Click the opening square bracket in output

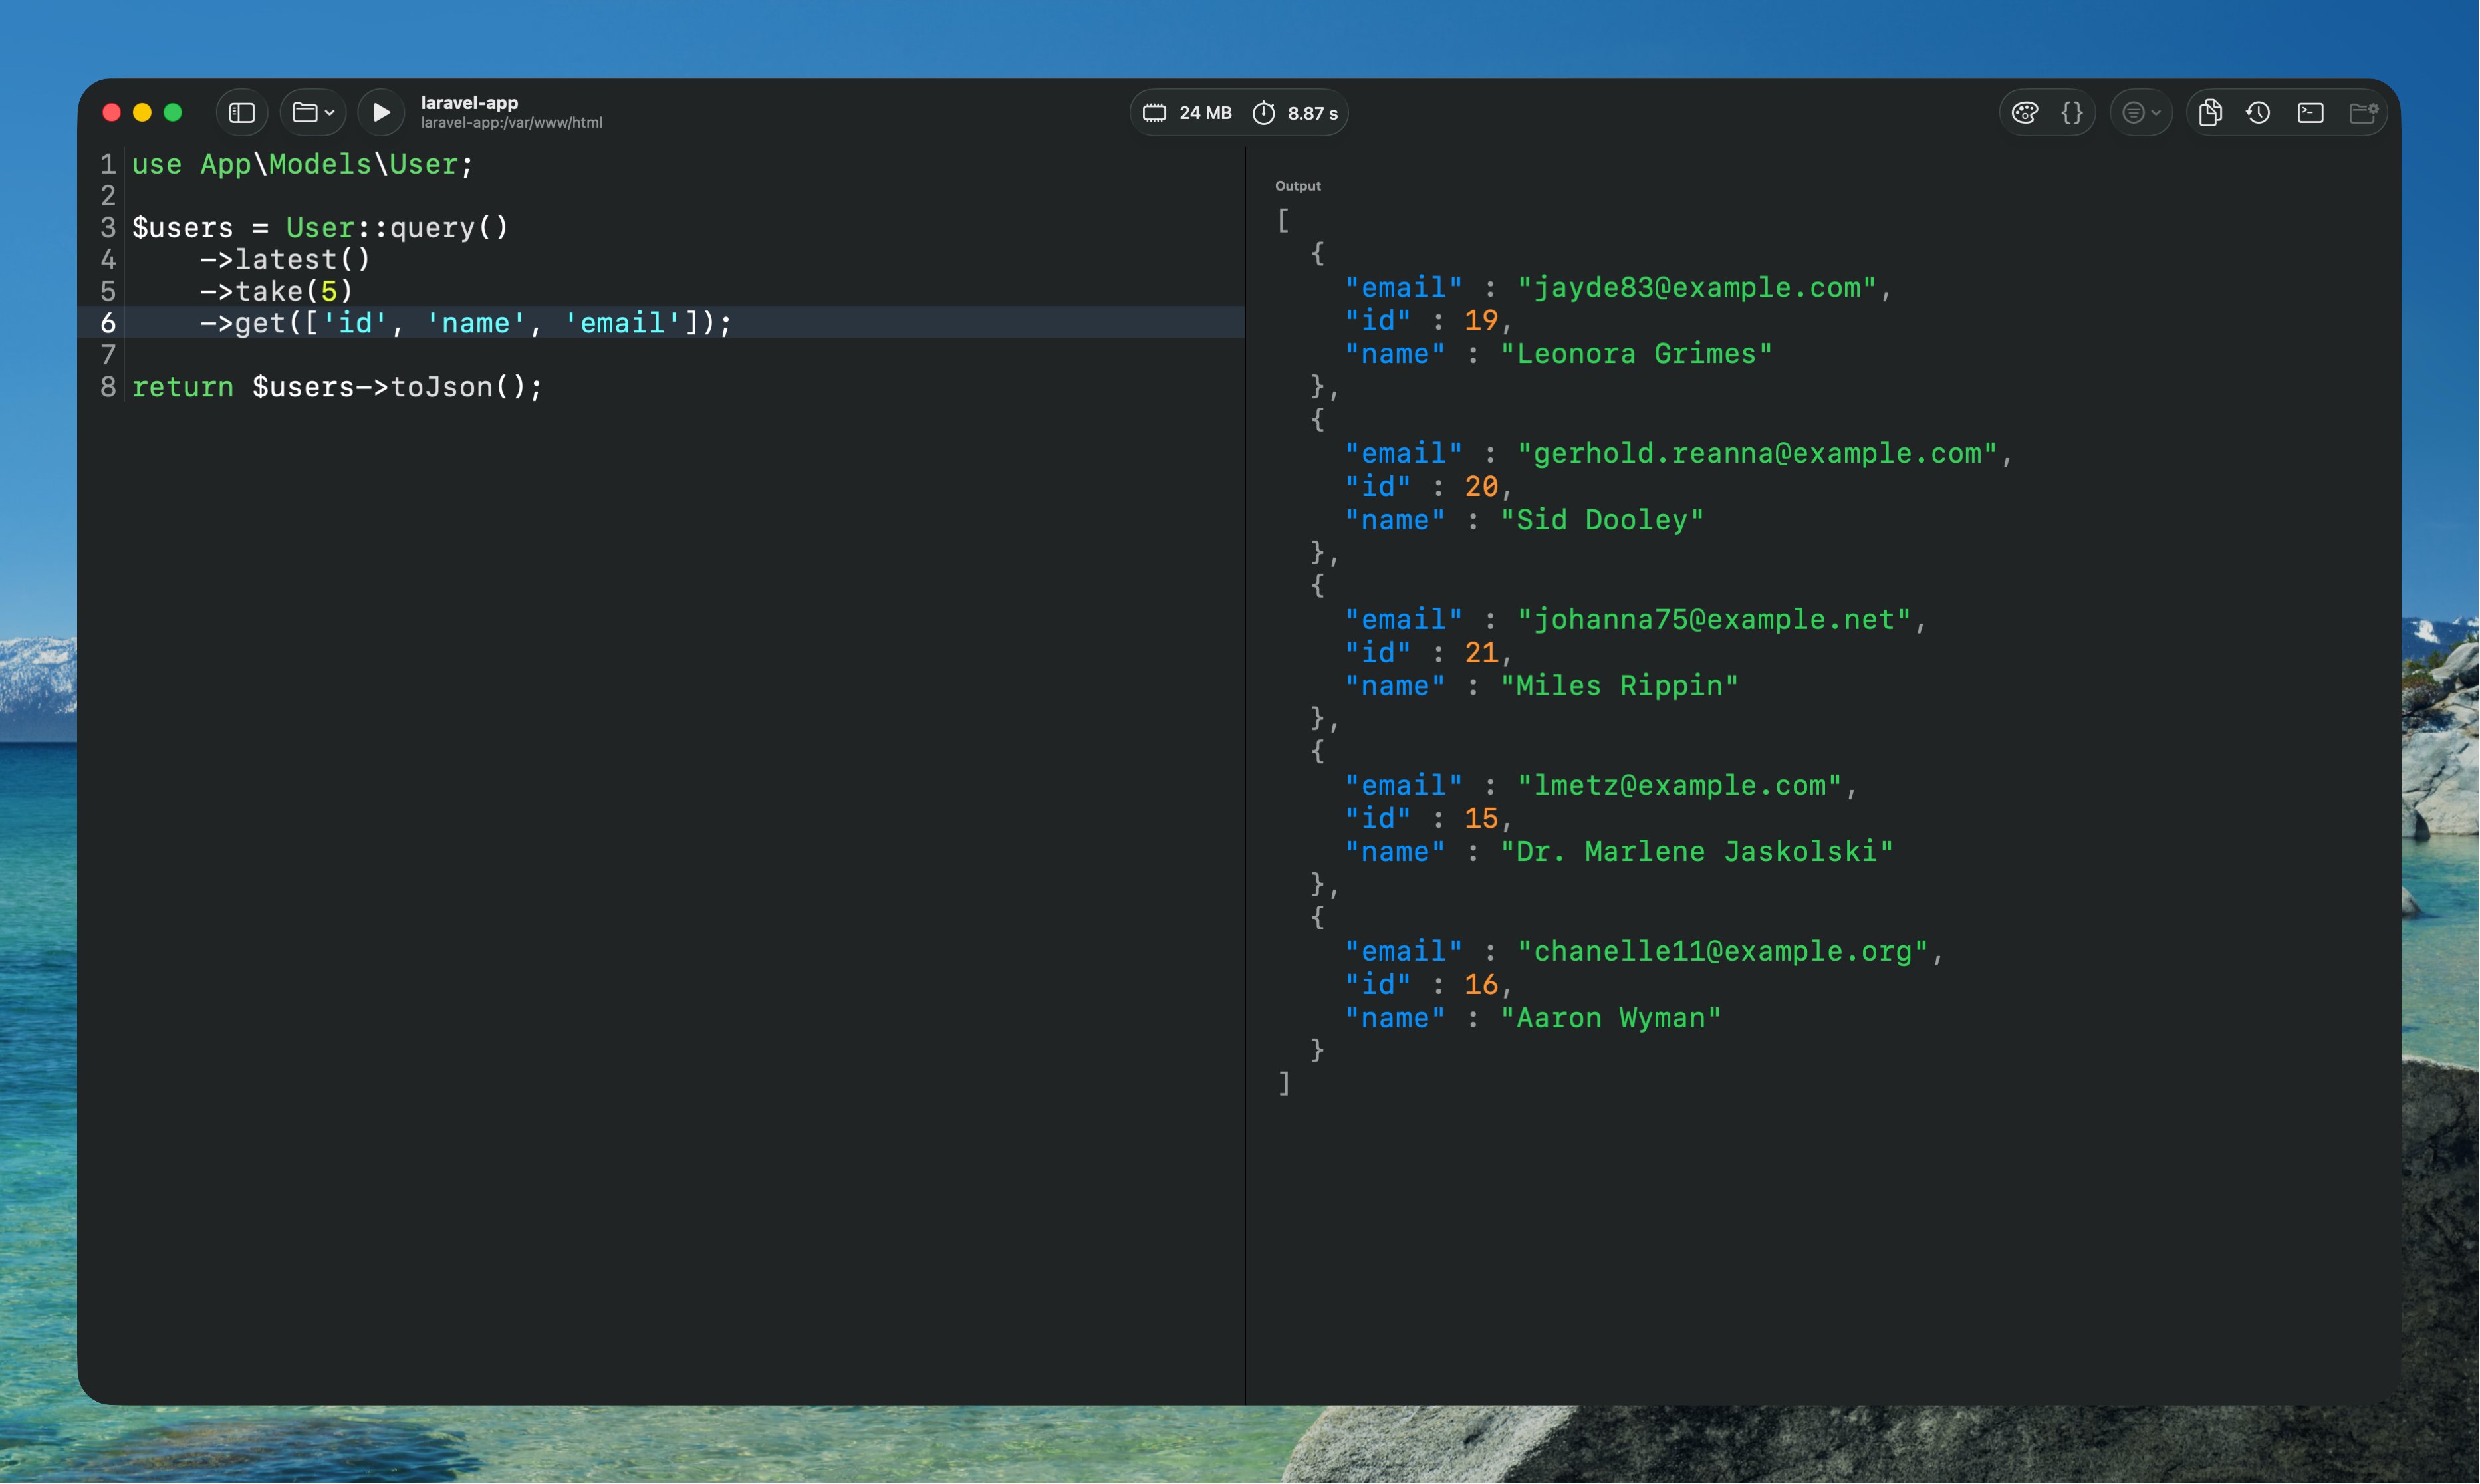tap(1283, 221)
